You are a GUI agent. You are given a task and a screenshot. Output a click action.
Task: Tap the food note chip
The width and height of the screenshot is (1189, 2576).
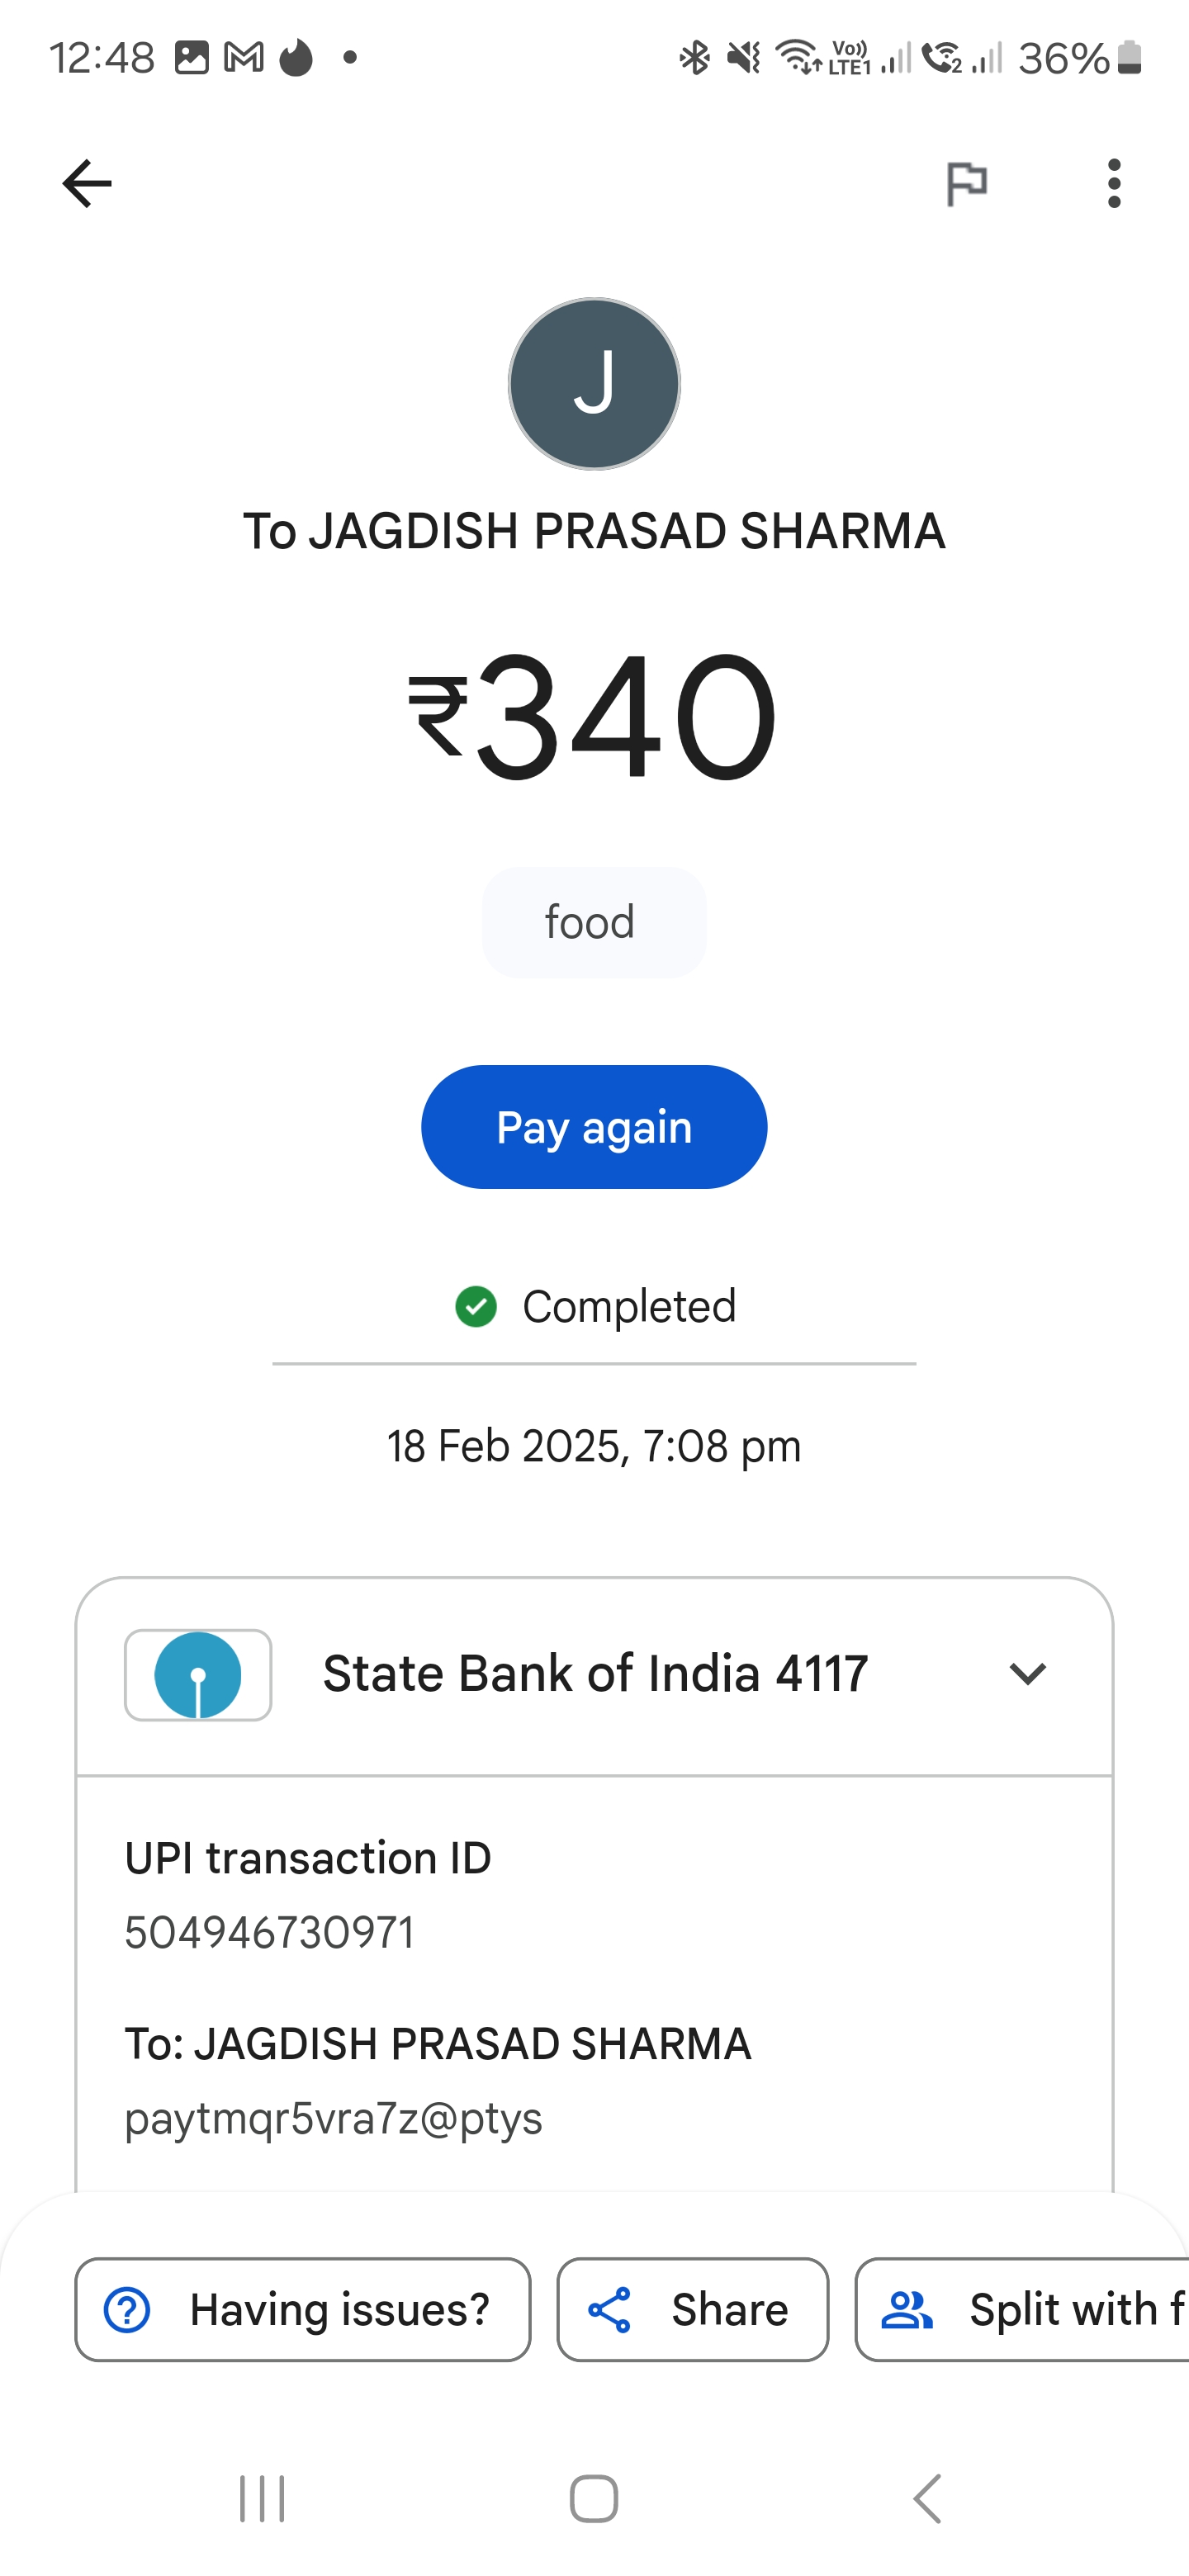[x=594, y=922]
